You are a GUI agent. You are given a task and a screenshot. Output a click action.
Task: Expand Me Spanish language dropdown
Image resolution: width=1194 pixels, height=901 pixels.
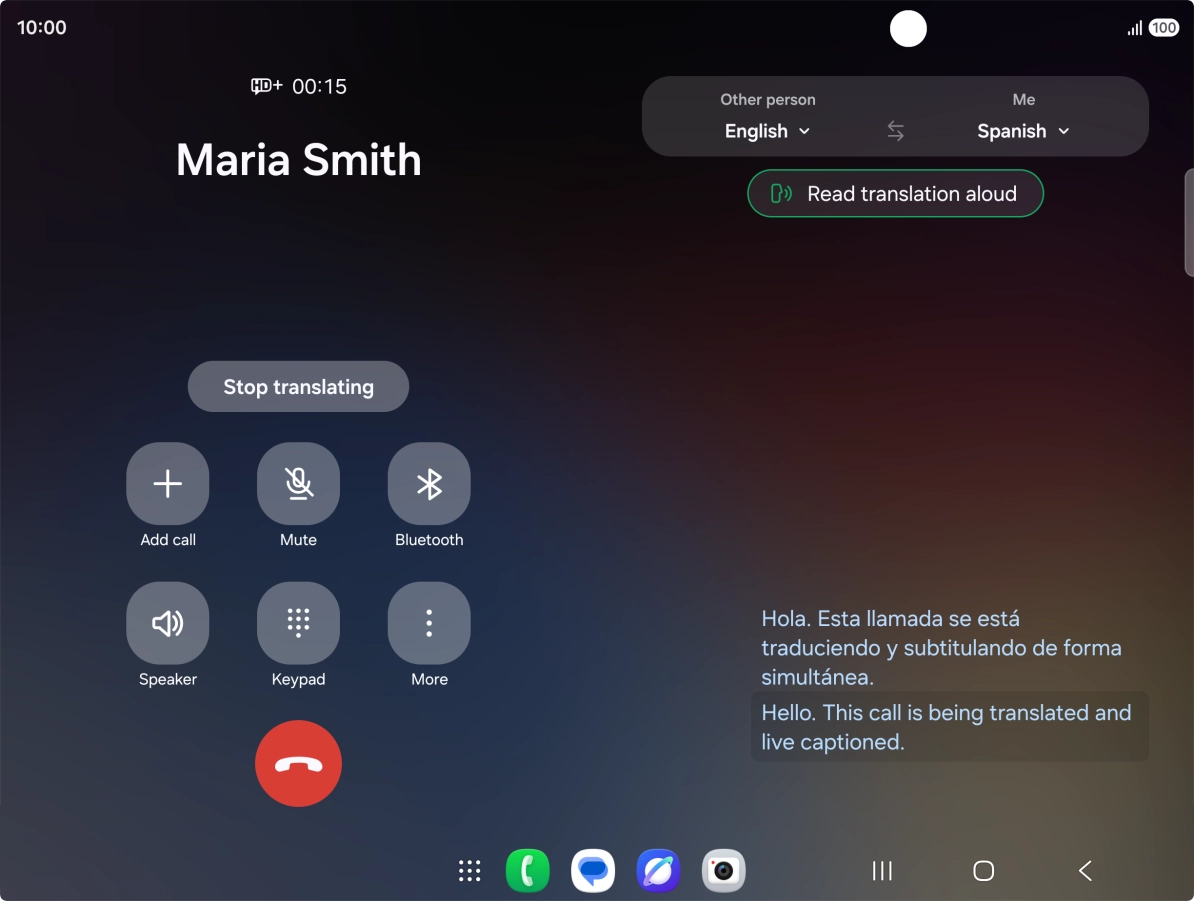point(1023,131)
